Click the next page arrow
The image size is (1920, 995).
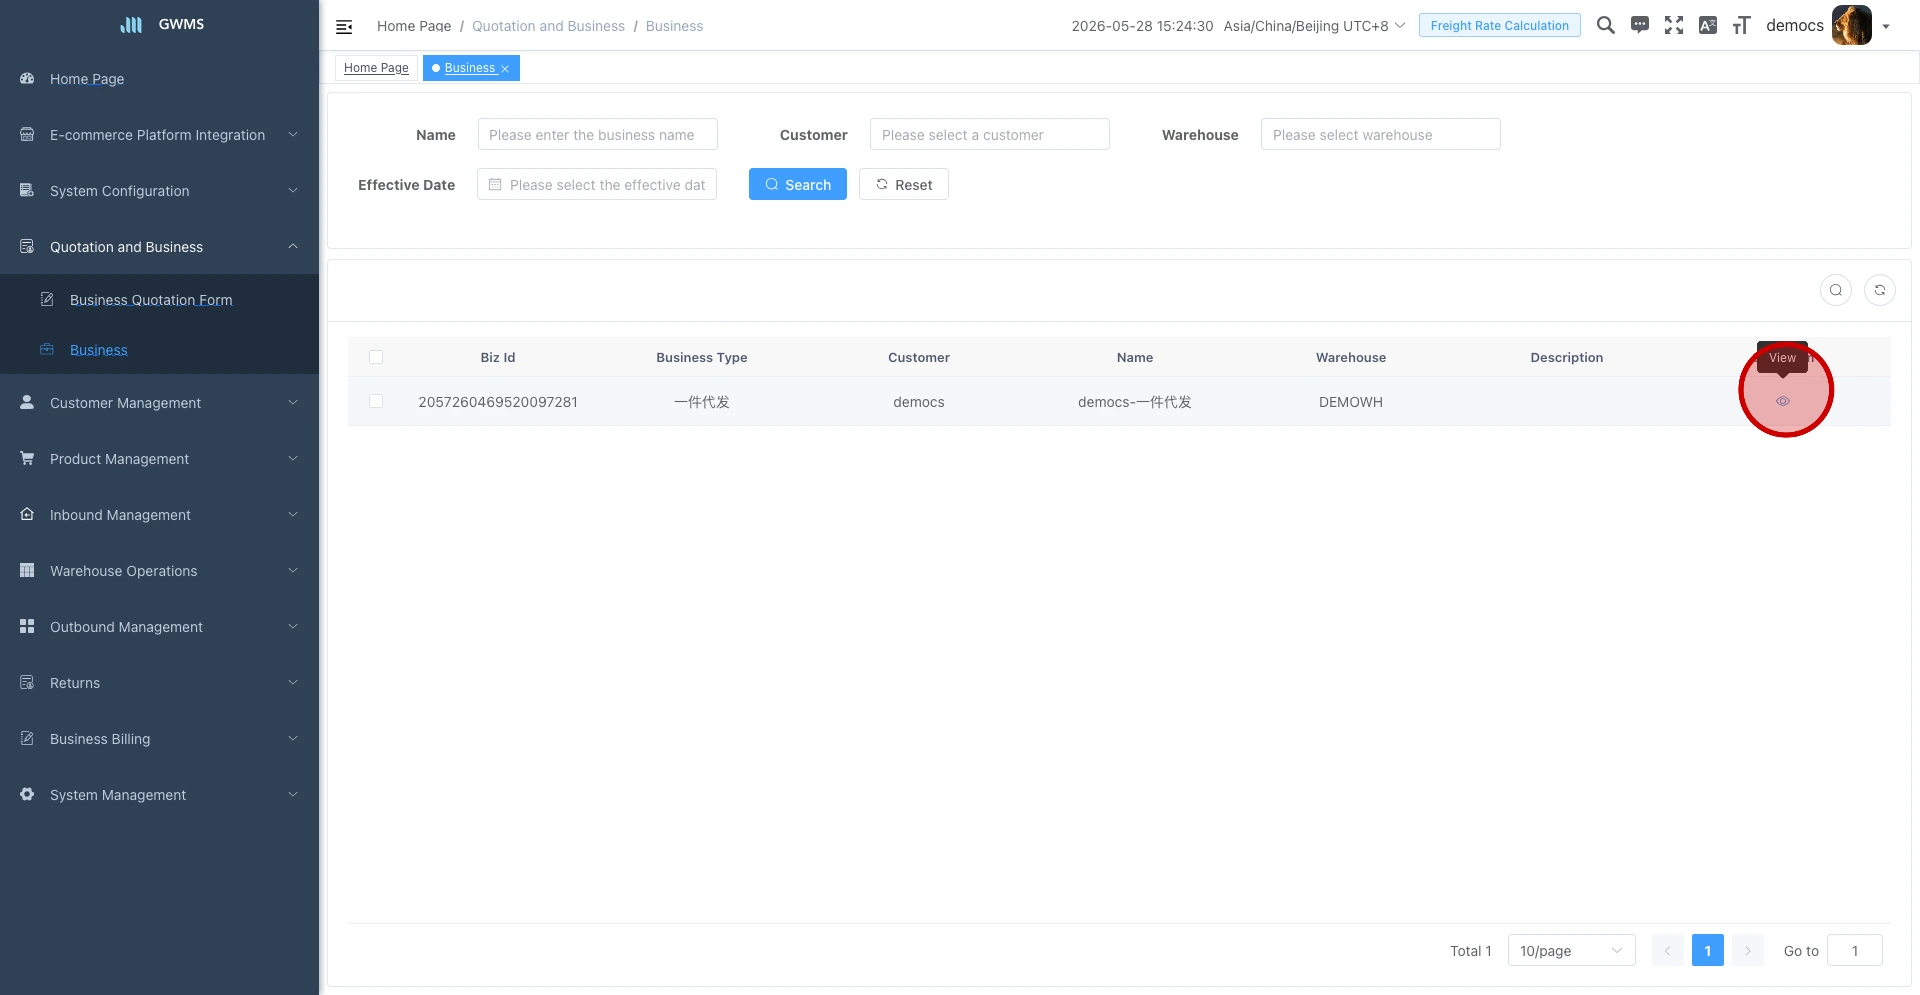click(1748, 950)
